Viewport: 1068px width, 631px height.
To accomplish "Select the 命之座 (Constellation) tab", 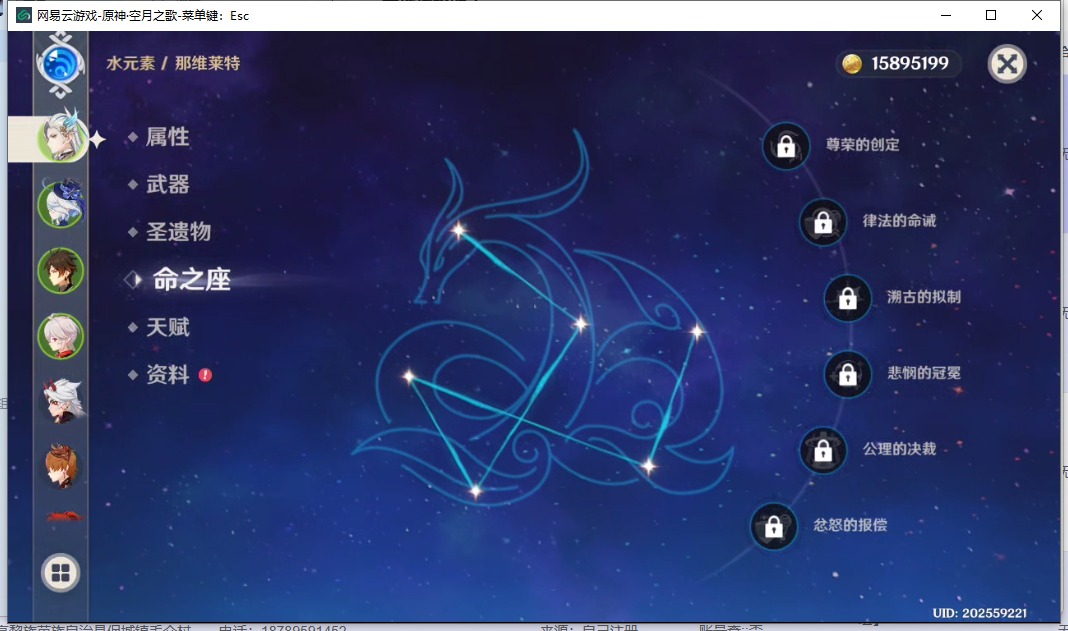I will coord(191,280).
